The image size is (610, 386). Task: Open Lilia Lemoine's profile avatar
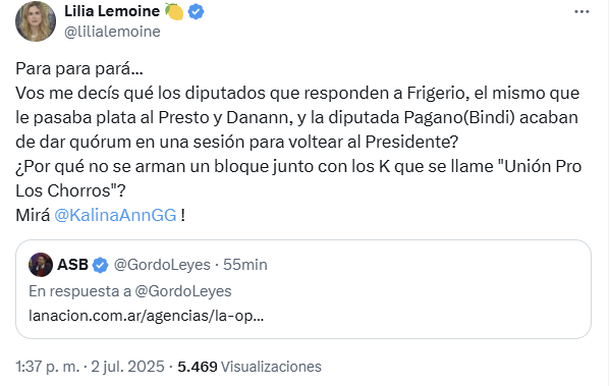pyautogui.click(x=35, y=21)
